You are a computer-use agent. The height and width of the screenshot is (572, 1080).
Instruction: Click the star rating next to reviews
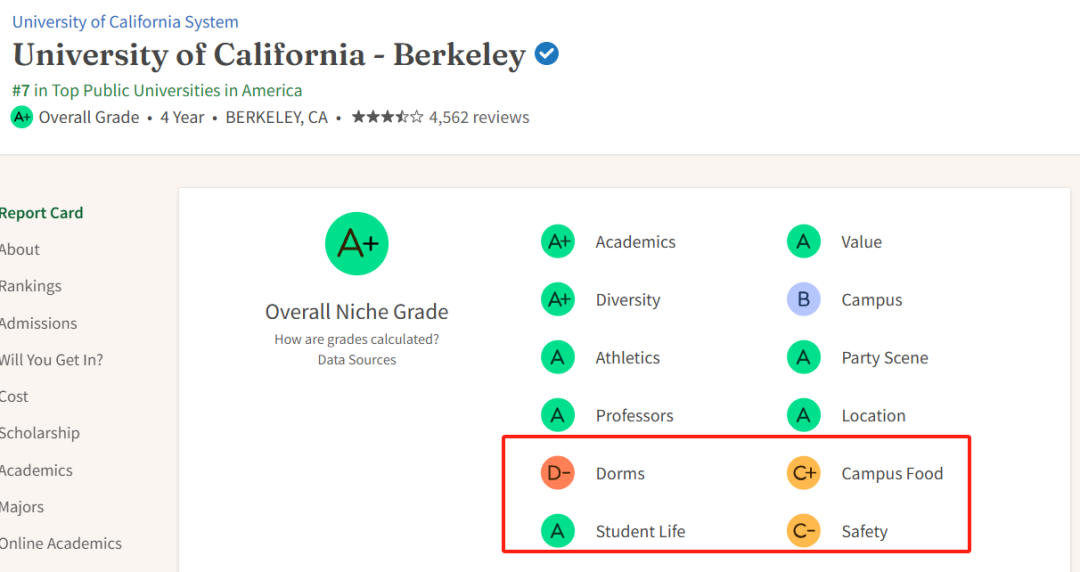click(x=388, y=117)
